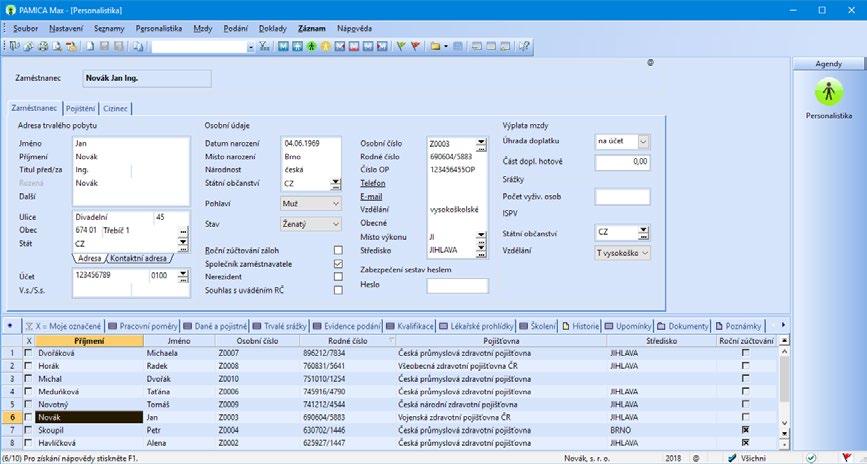This screenshot has width=867, height=464.
Task: Click the filter funnel icon beside search box
Action: 264,46
